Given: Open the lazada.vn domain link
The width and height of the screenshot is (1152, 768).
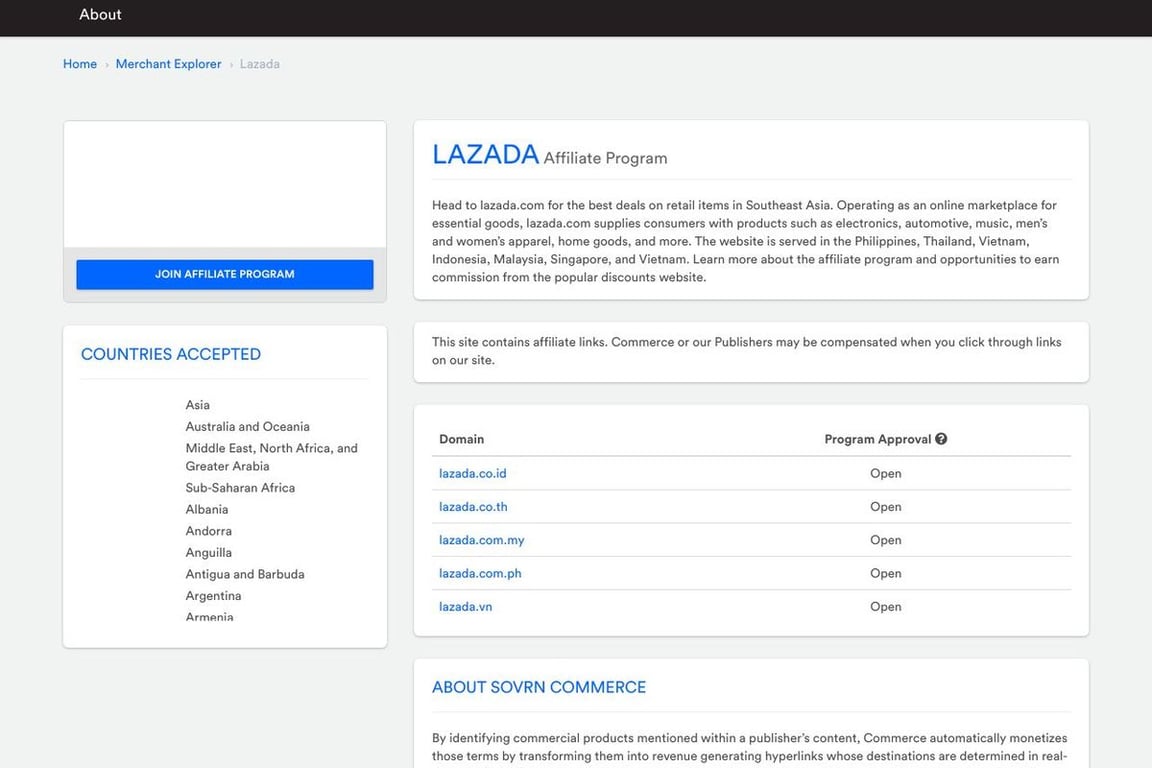Looking at the screenshot, I should click(x=465, y=606).
